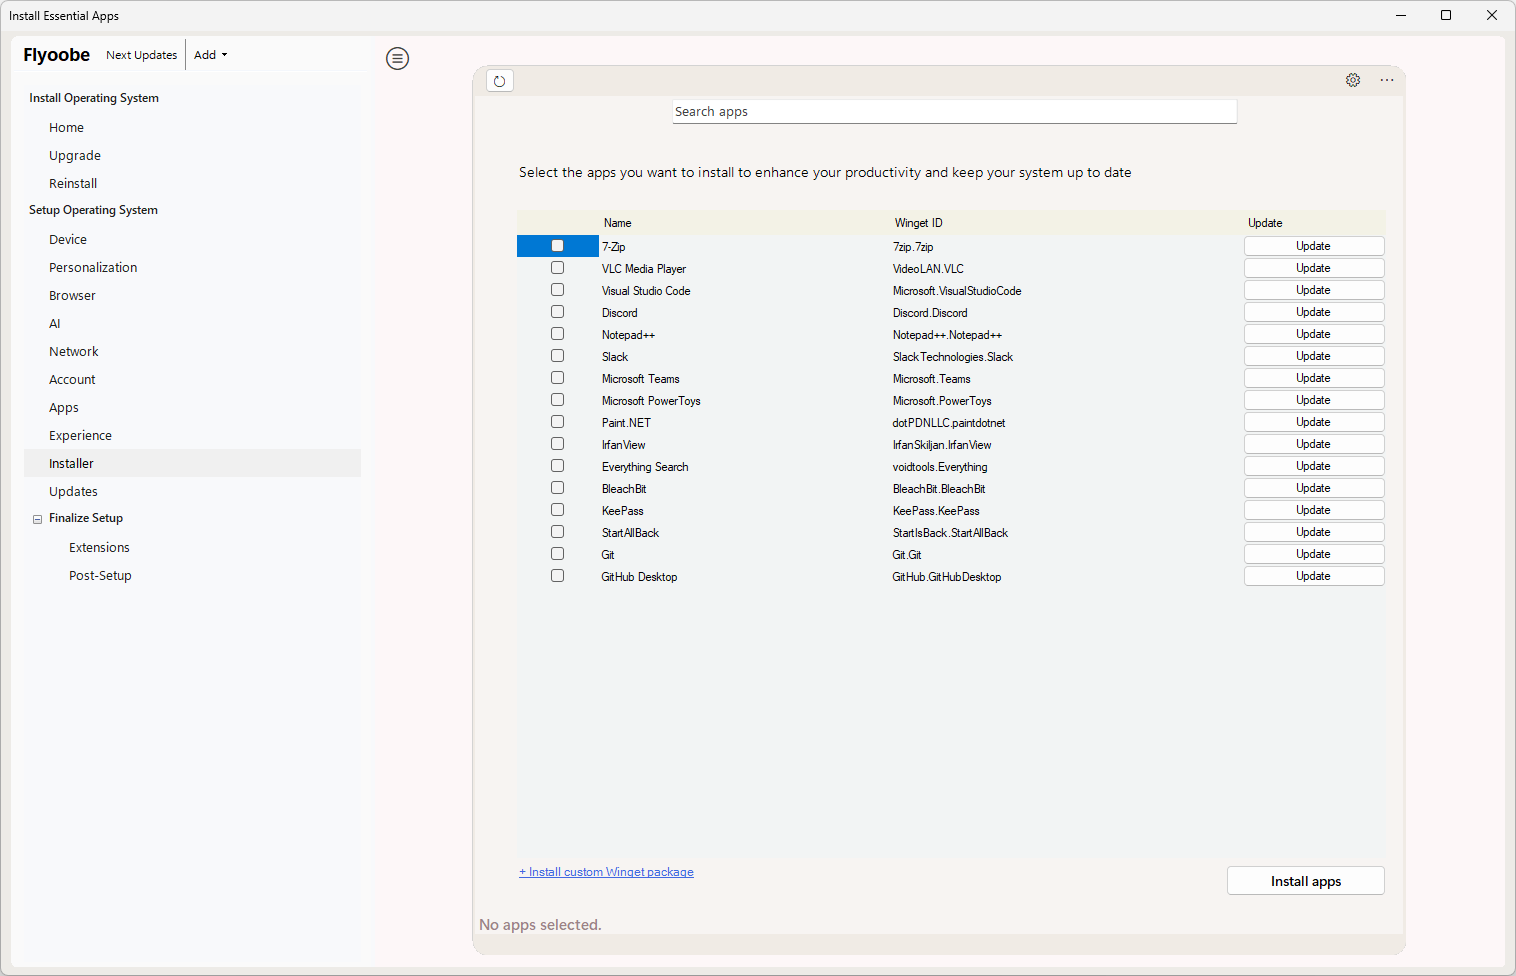
Task: Click the refresh icon above the search box
Action: pos(500,81)
